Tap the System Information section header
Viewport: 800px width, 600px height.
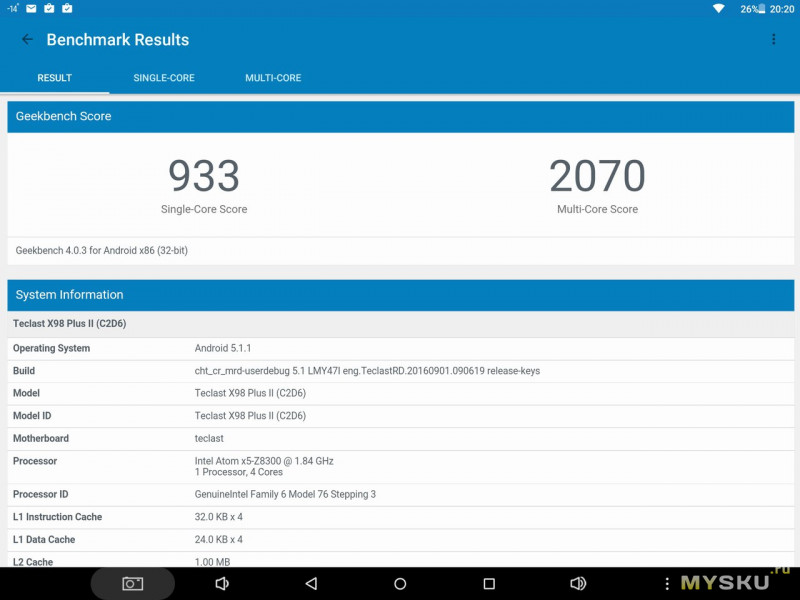401,295
